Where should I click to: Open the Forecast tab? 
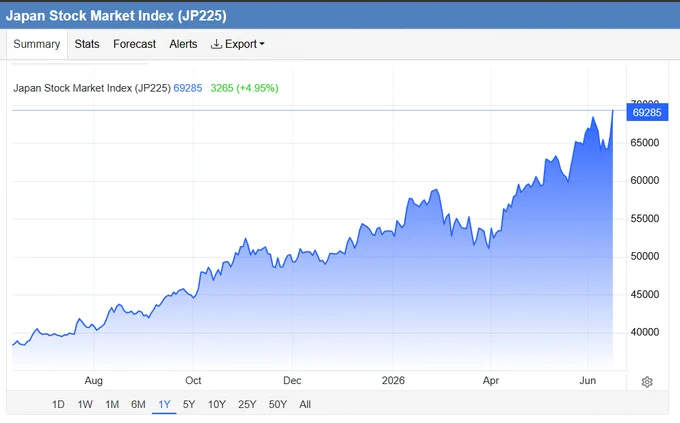pyautogui.click(x=134, y=44)
